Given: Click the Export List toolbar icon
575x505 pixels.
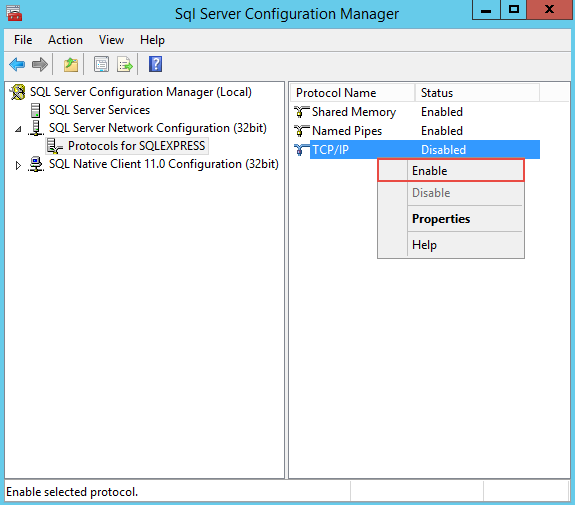Looking at the screenshot, I should [125, 65].
